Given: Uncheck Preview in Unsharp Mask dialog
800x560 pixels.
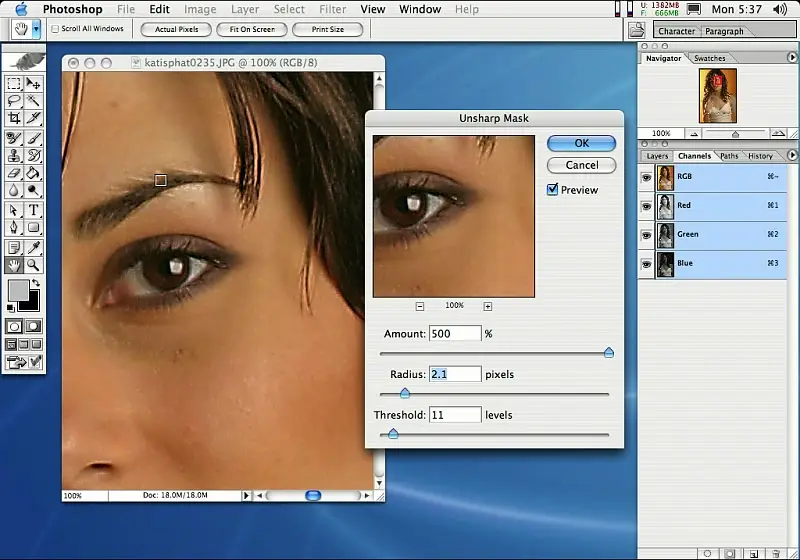Looking at the screenshot, I should (x=553, y=190).
